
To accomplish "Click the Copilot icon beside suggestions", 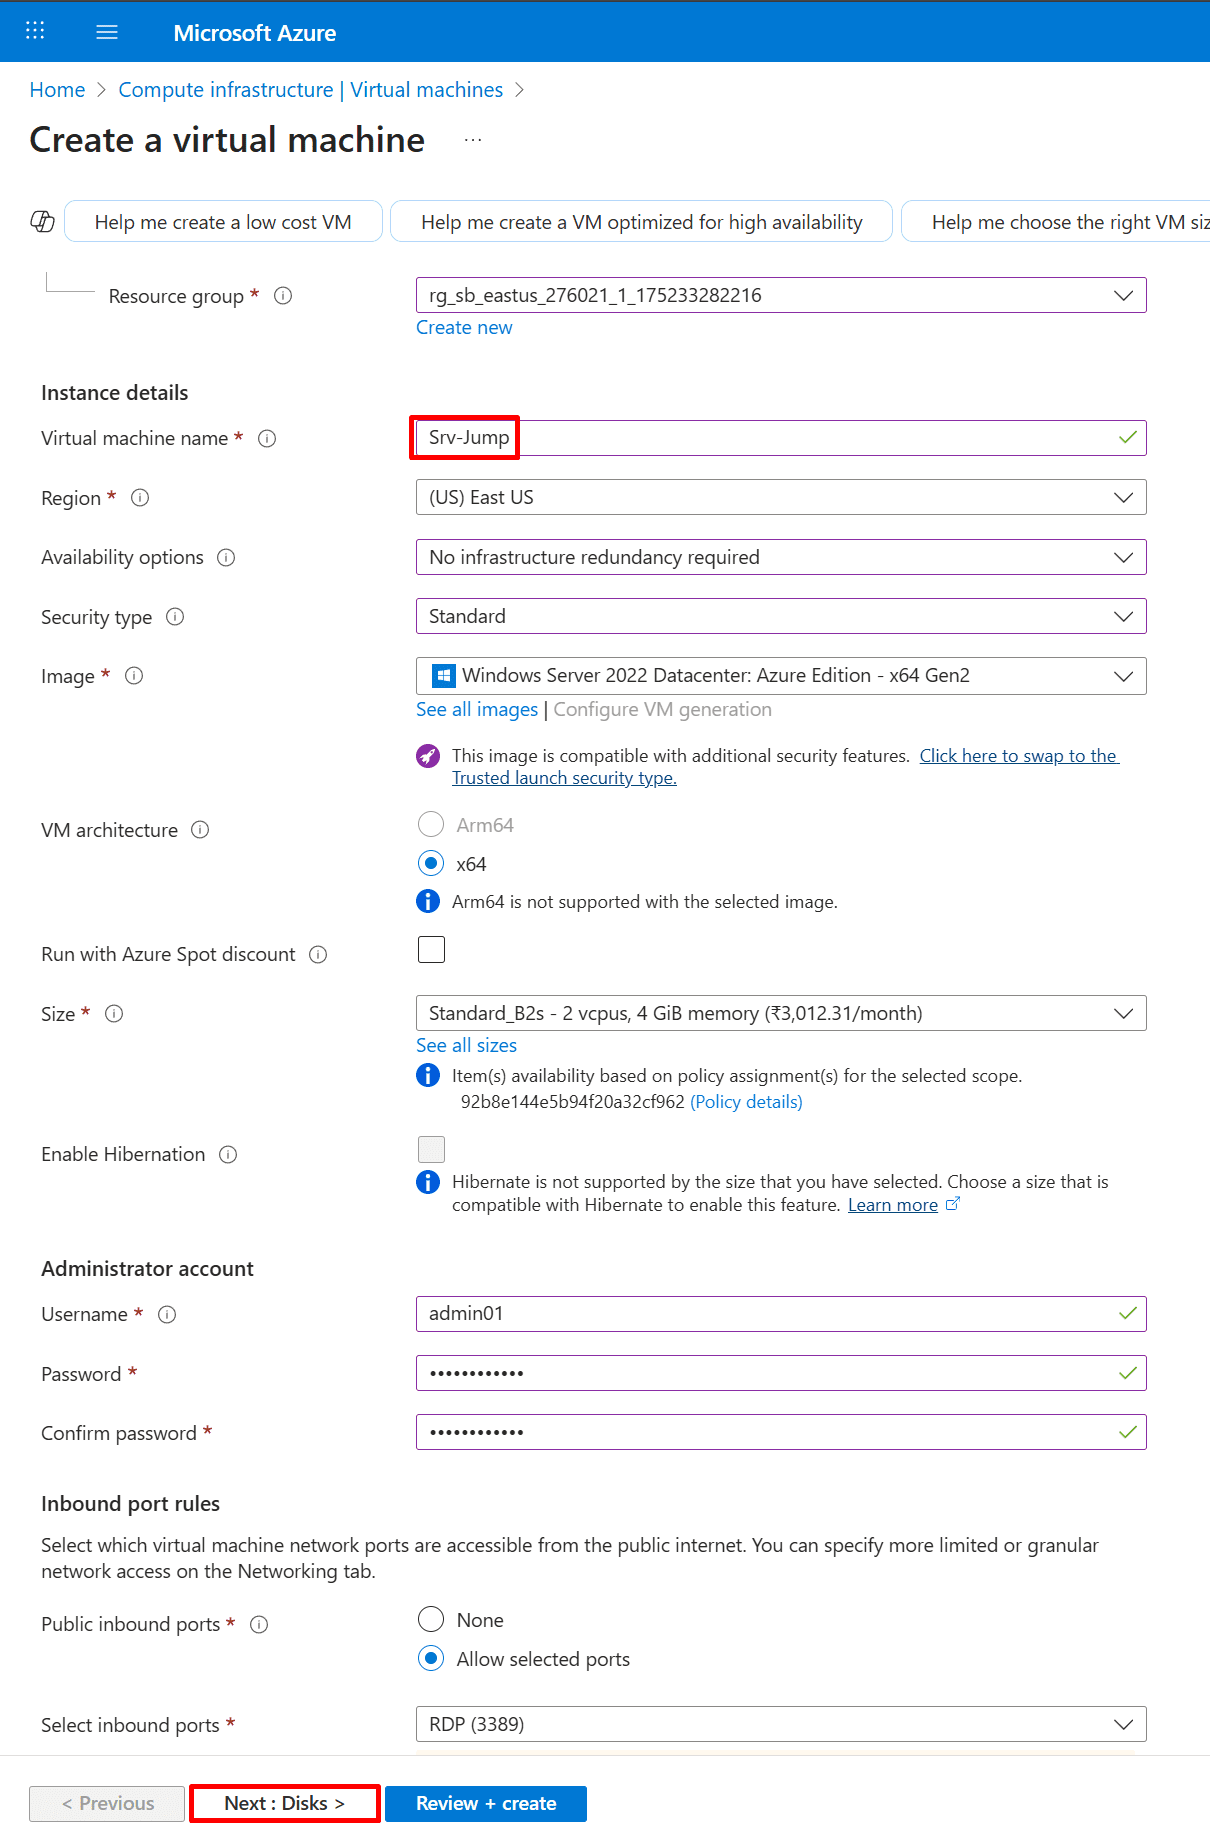I will coord(42,222).
